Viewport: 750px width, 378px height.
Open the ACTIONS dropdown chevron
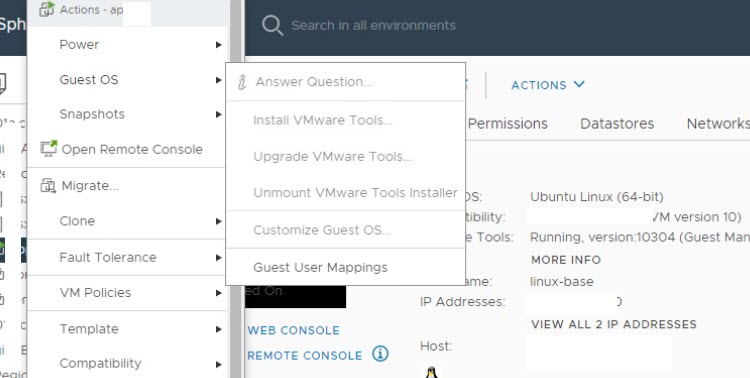pyautogui.click(x=579, y=84)
